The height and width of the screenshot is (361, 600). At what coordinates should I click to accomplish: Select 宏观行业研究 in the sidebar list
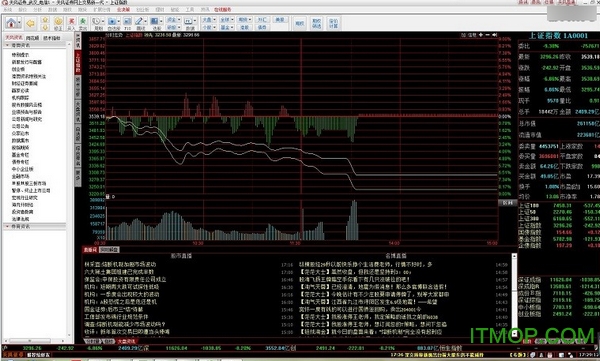(x=24, y=198)
